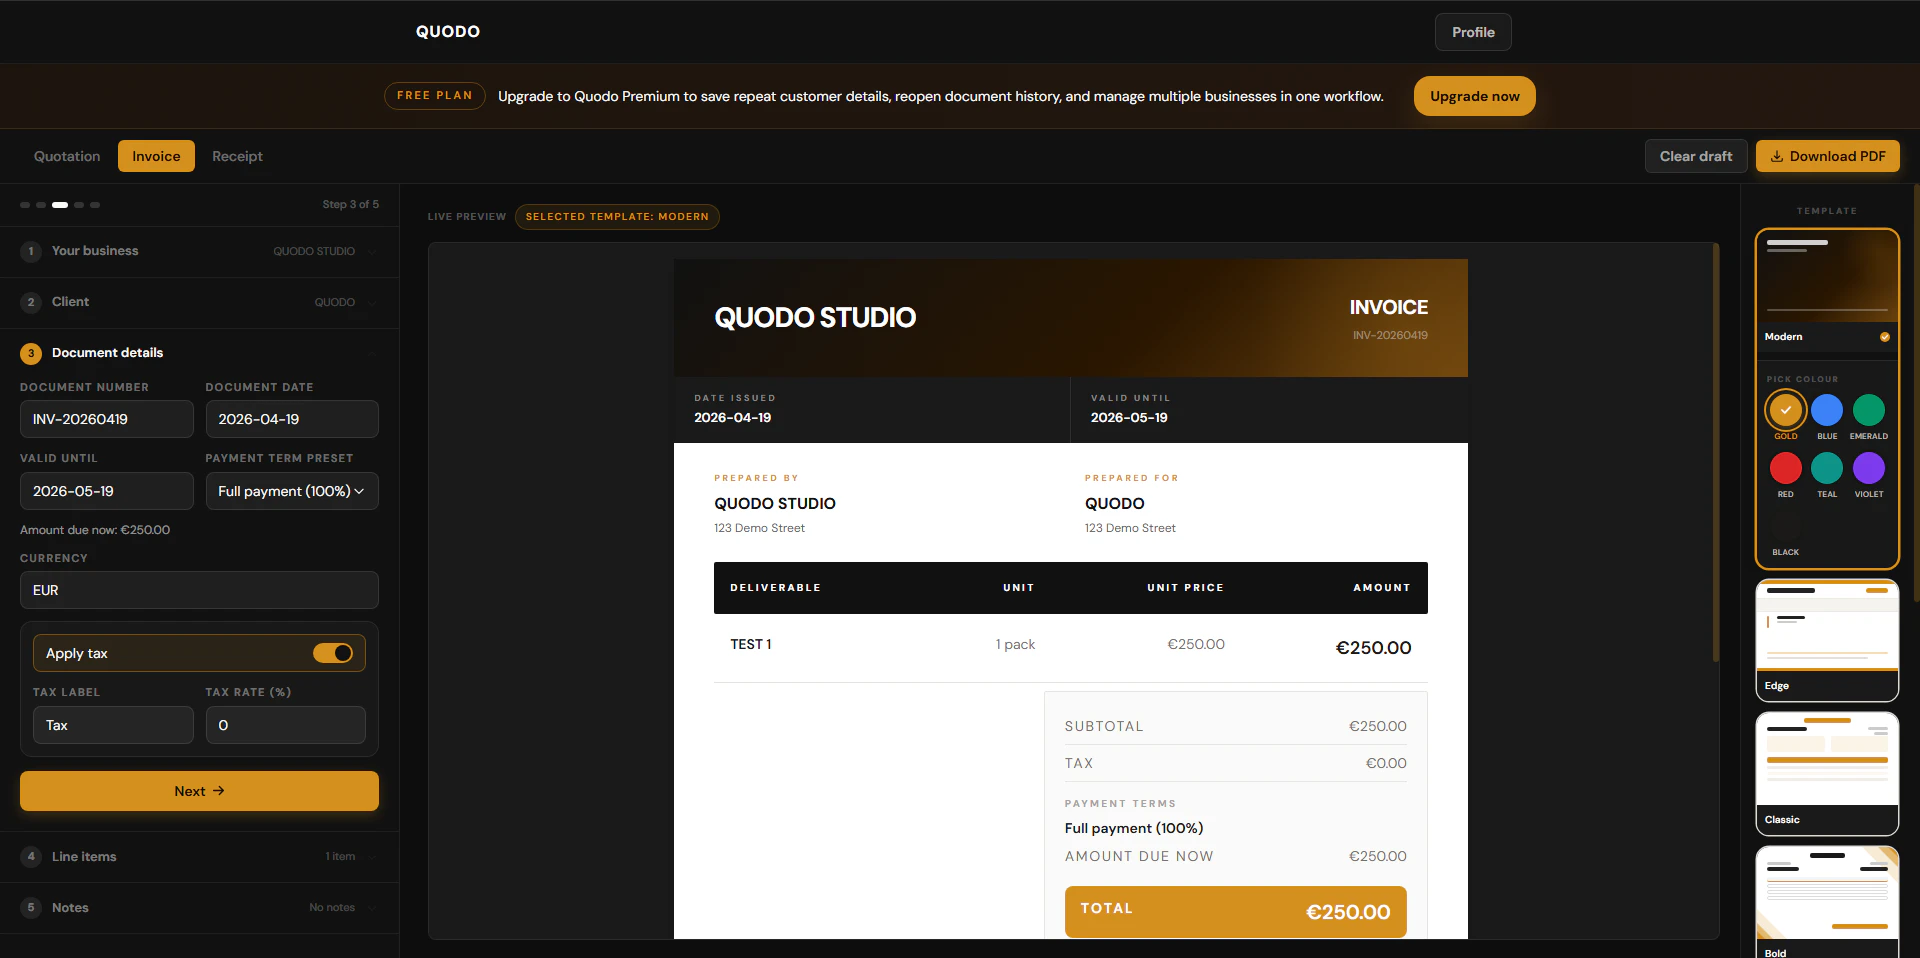
Task: Click the Amount due now: €250.00 text
Action: [95, 530]
